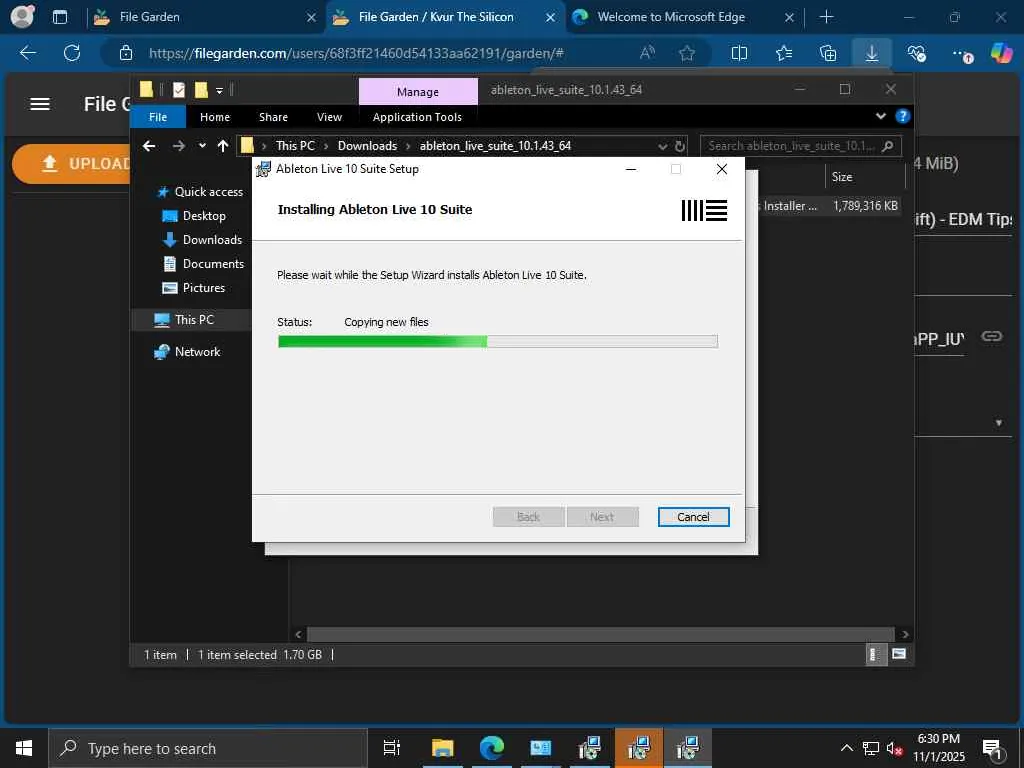Select Desktop in the navigation pane
This screenshot has width=1024, height=768.
(194, 216)
